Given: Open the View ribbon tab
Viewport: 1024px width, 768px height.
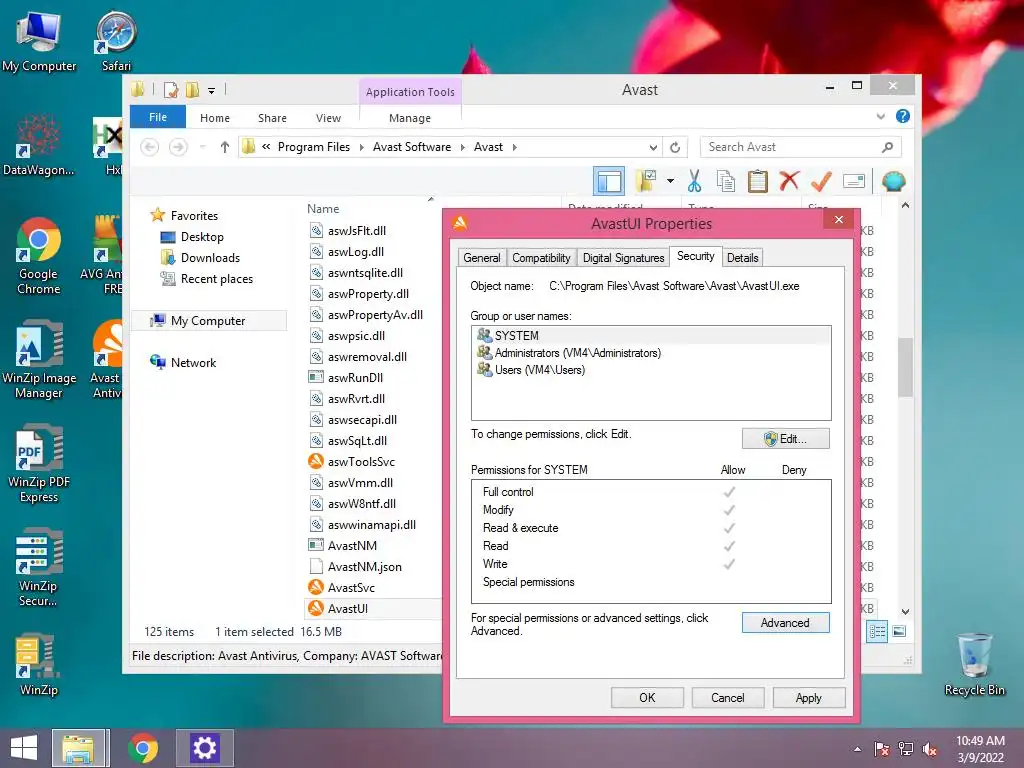Looking at the screenshot, I should click(x=328, y=118).
